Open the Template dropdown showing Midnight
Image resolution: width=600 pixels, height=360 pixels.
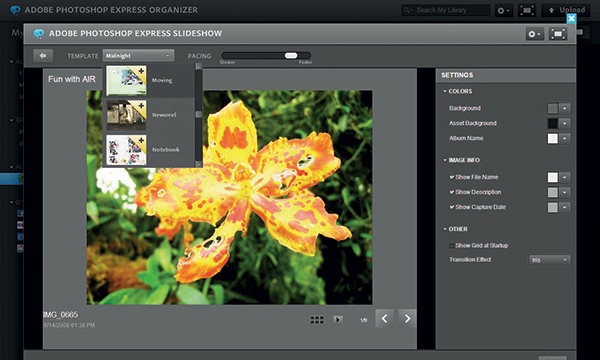pyautogui.click(x=138, y=55)
